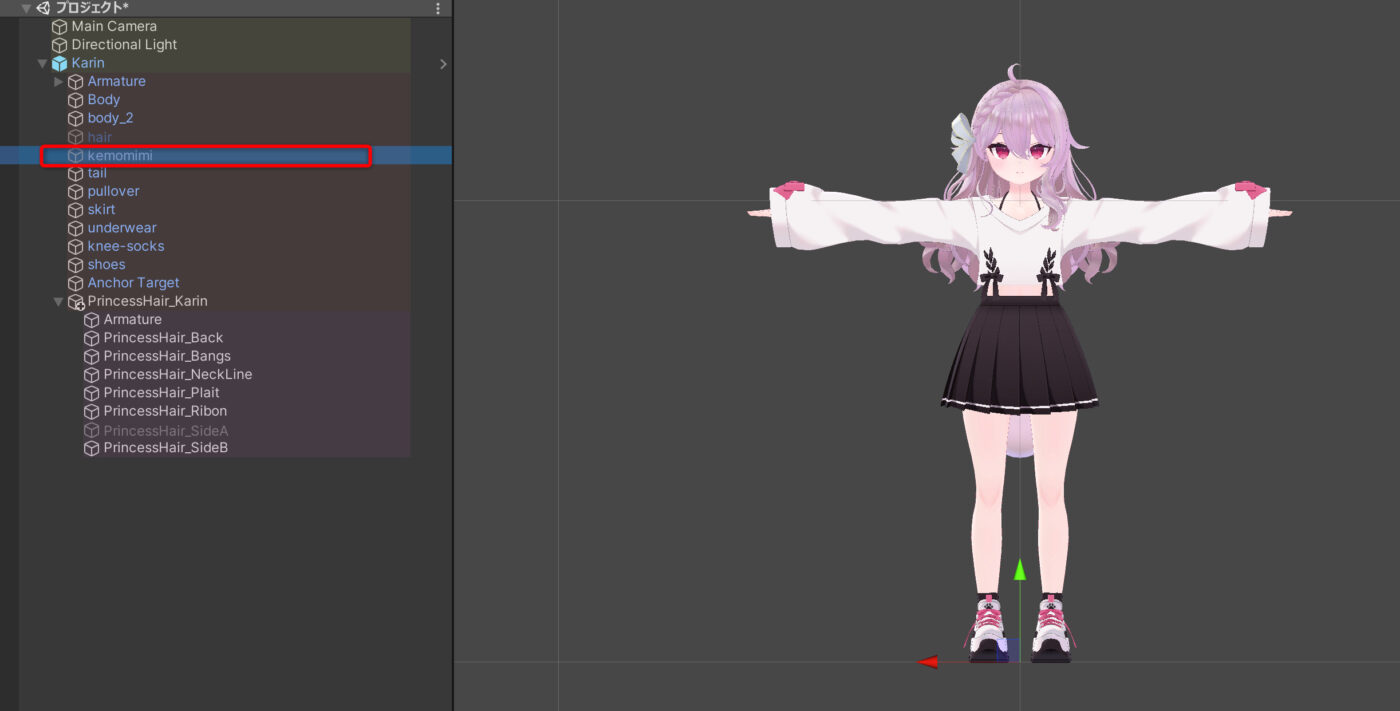1400x711 pixels.
Task: Click the PrincessHair_Ribon cube icon
Action: click(x=92, y=411)
